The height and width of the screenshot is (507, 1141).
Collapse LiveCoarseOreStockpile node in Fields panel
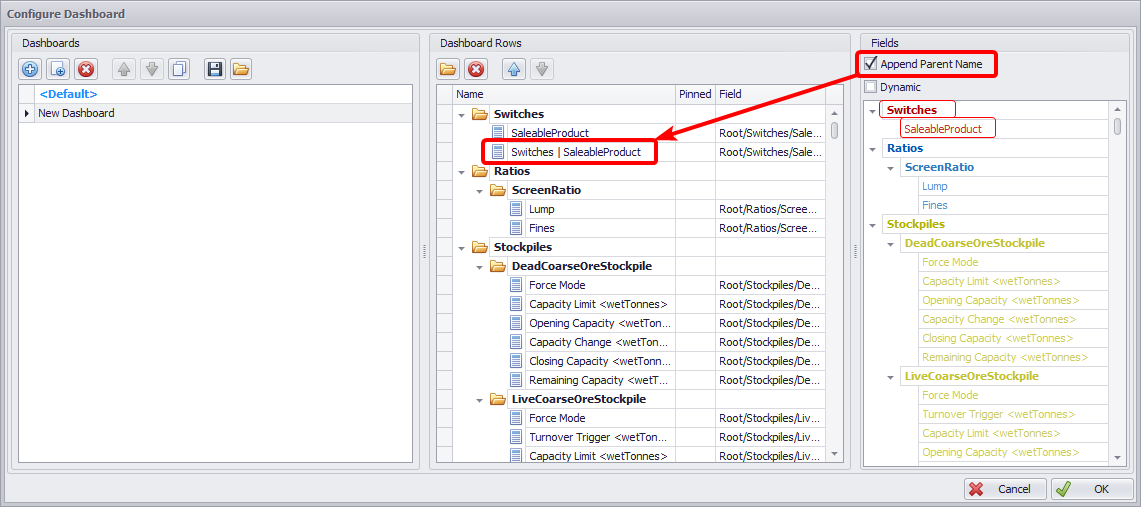[891, 376]
